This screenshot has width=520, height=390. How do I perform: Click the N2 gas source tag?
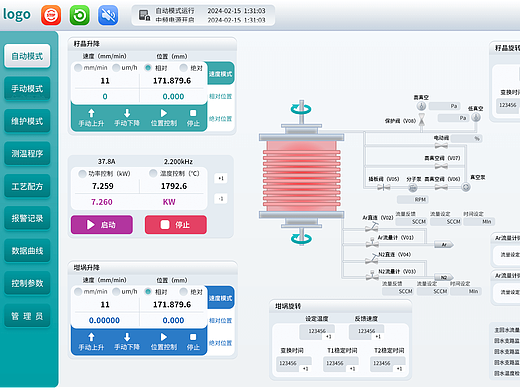tap(444, 277)
